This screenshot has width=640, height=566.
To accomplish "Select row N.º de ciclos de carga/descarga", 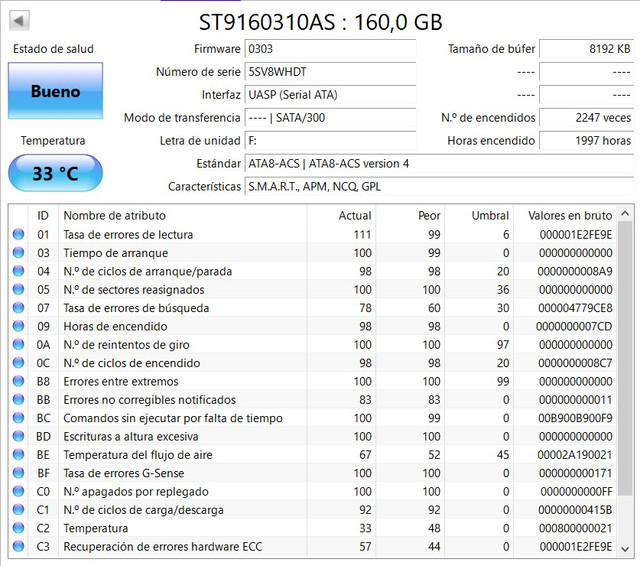I will (x=313, y=510).
